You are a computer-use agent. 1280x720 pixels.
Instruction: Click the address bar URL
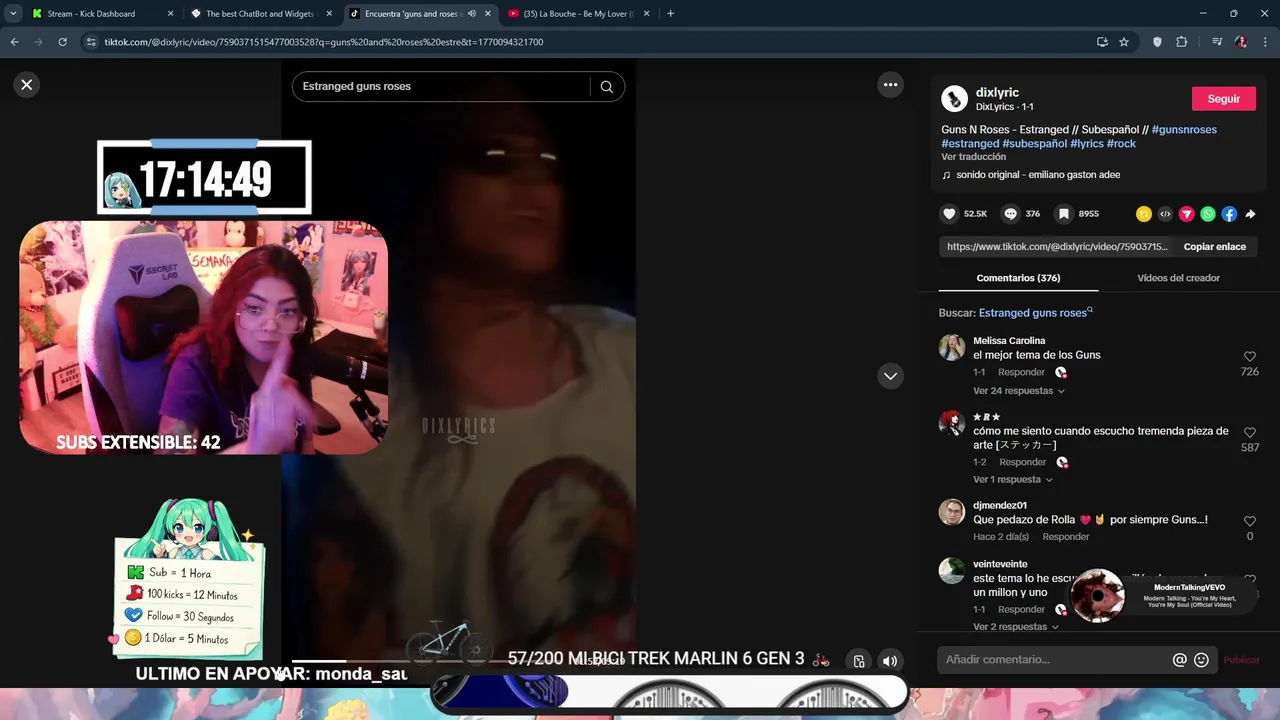(324, 42)
